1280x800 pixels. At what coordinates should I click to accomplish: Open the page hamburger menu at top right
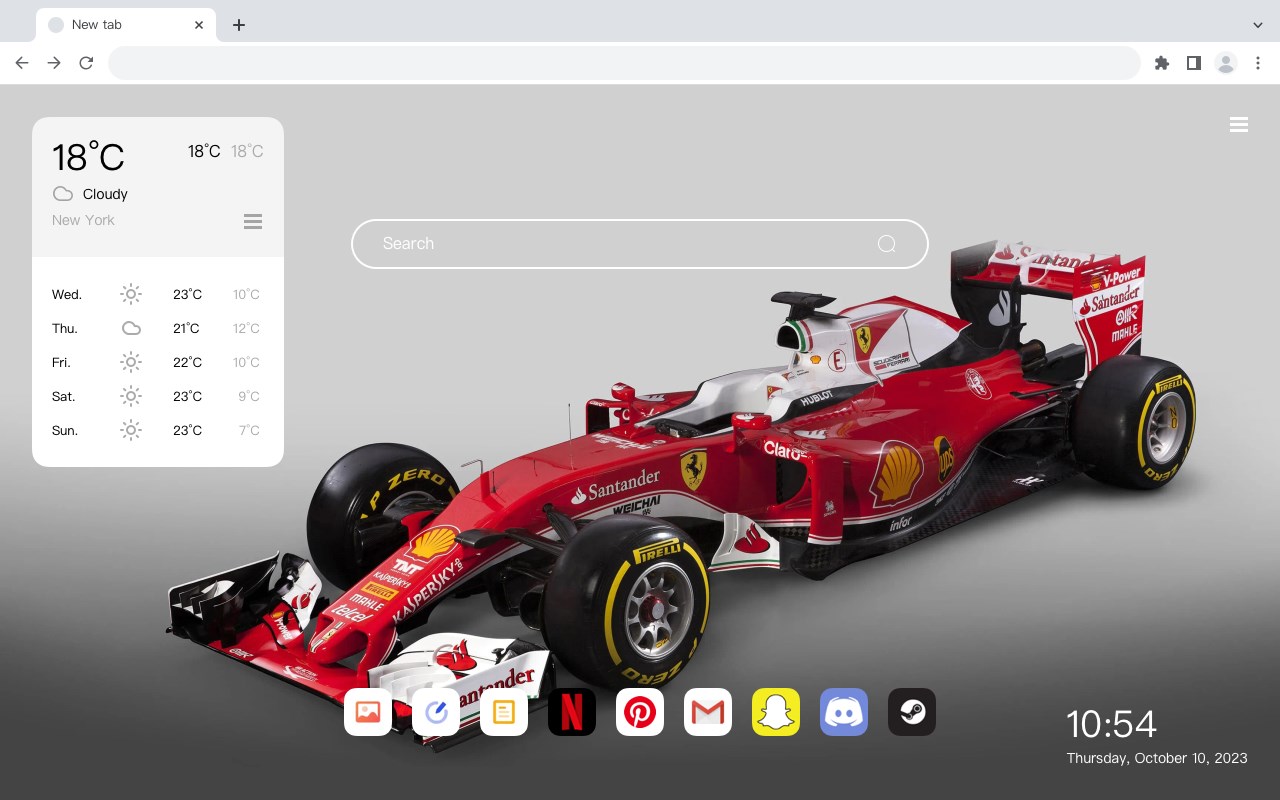click(x=1239, y=125)
